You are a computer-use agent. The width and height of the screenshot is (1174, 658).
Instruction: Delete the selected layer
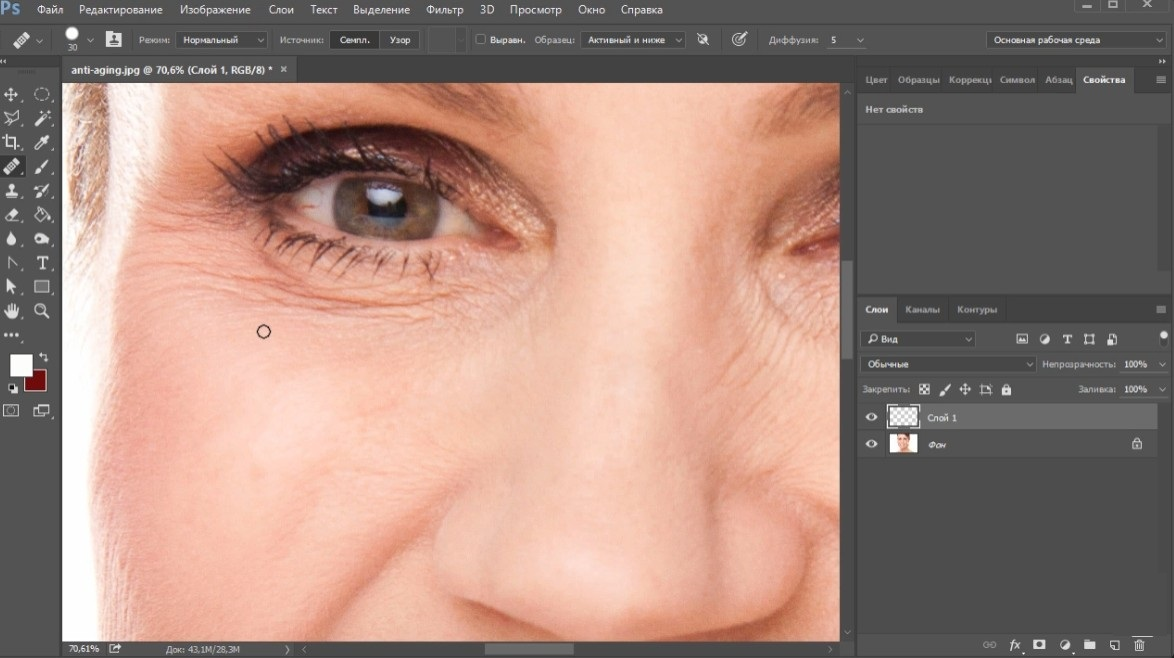coord(1140,645)
